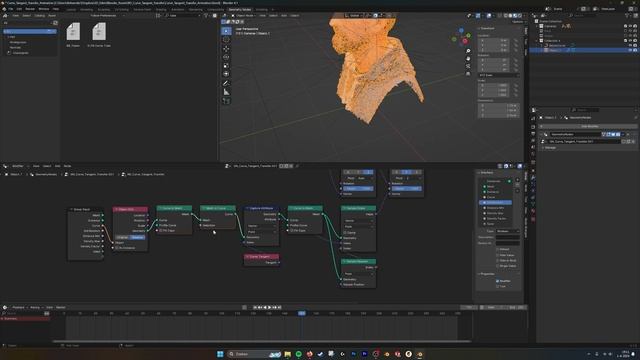The image size is (640, 360).
Task: Open the File menu
Action: tap(11, 9)
